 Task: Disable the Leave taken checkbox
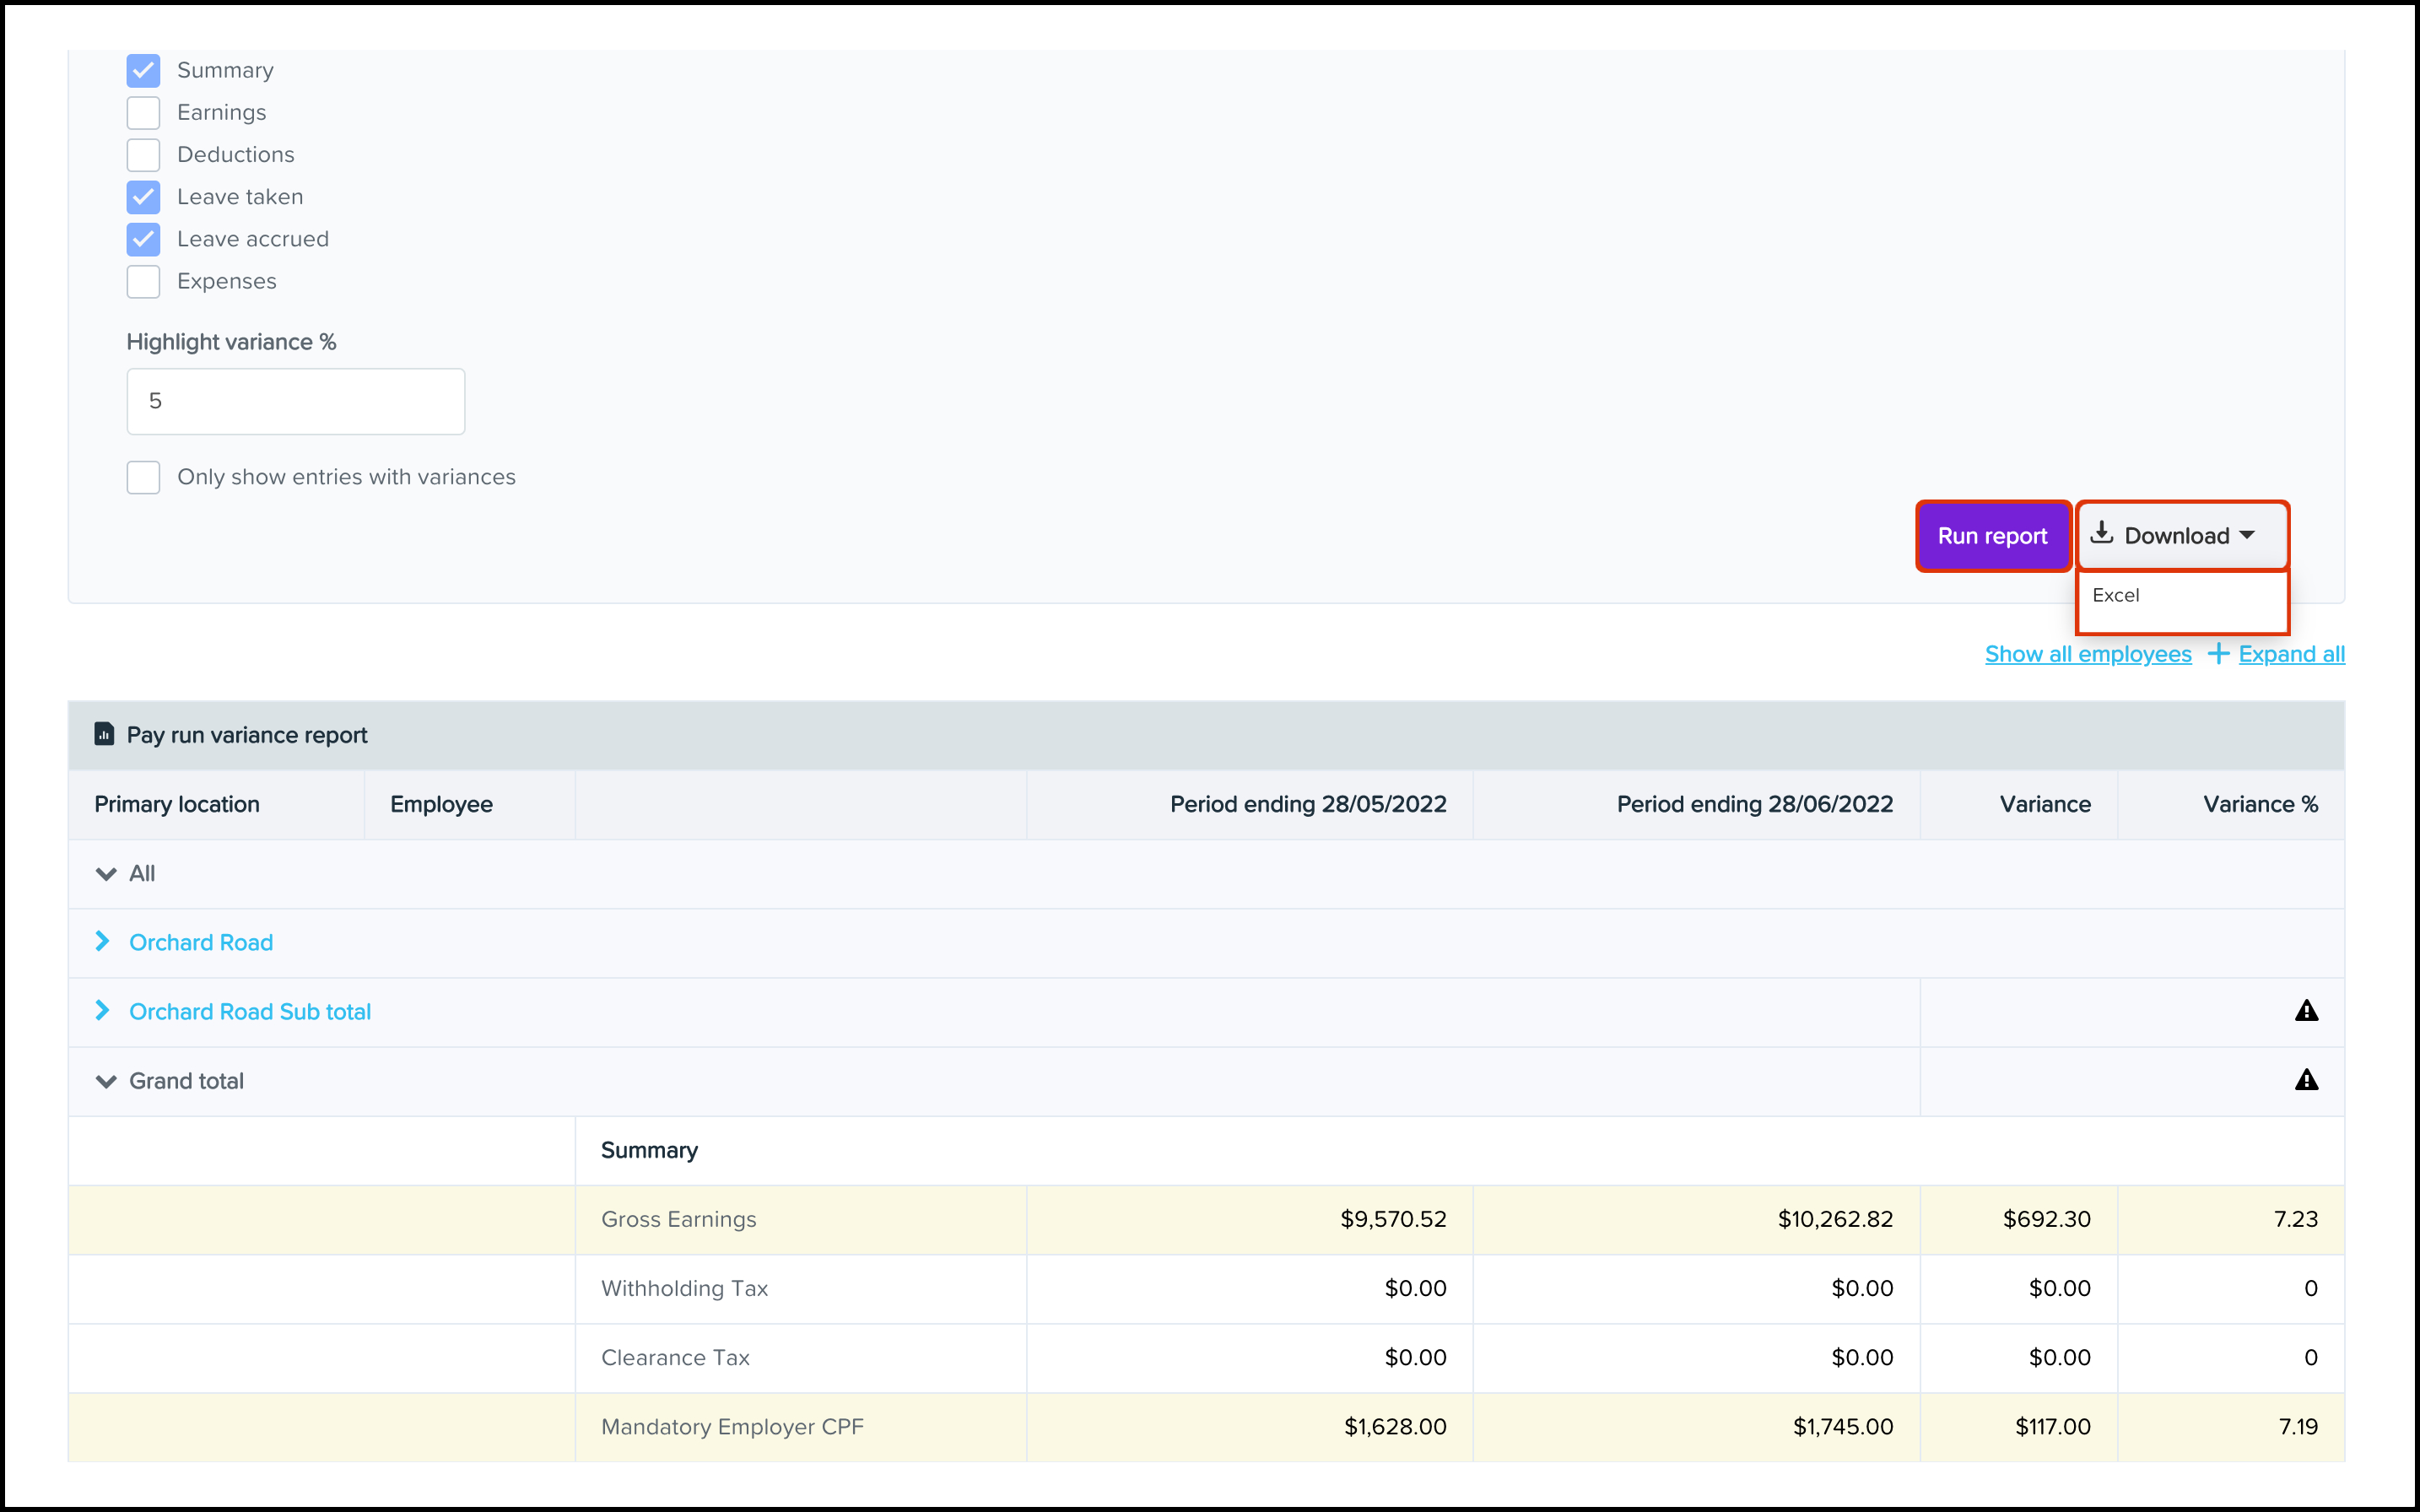[x=143, y=197]
